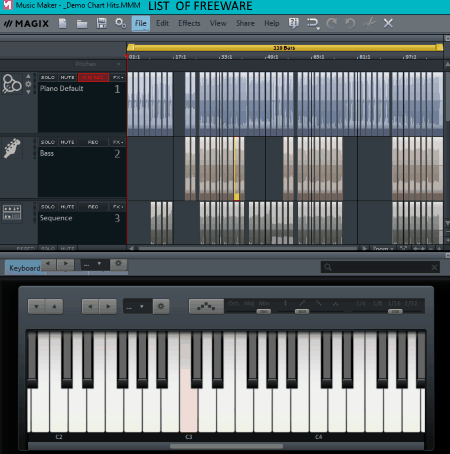Open FX dropdown on Piano Default track

click(118, 77)
